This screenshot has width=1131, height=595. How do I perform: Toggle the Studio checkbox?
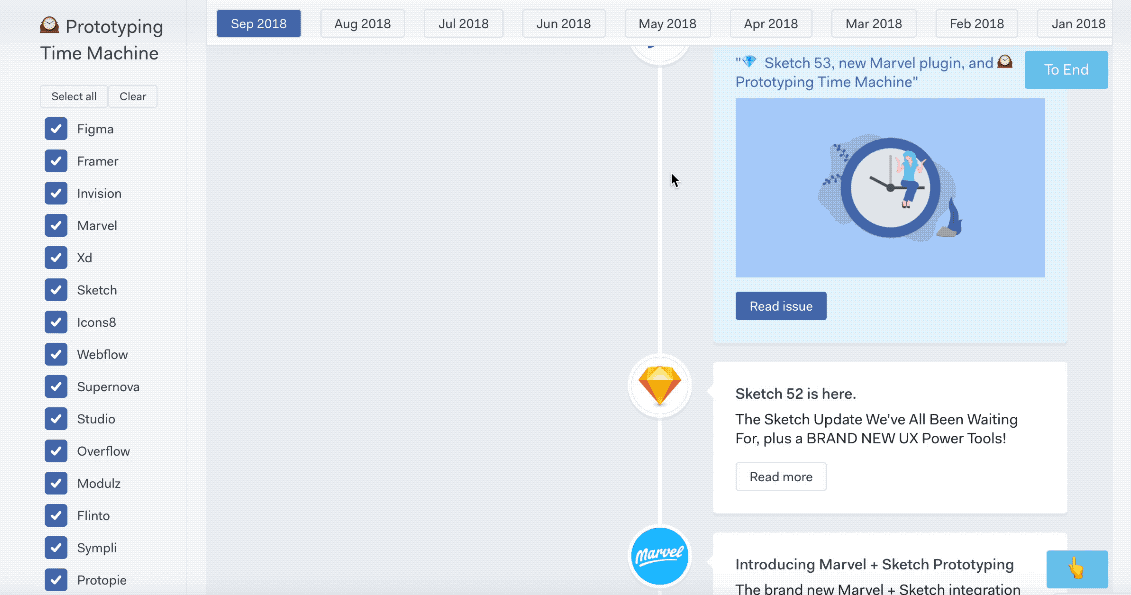coord(56,418)
